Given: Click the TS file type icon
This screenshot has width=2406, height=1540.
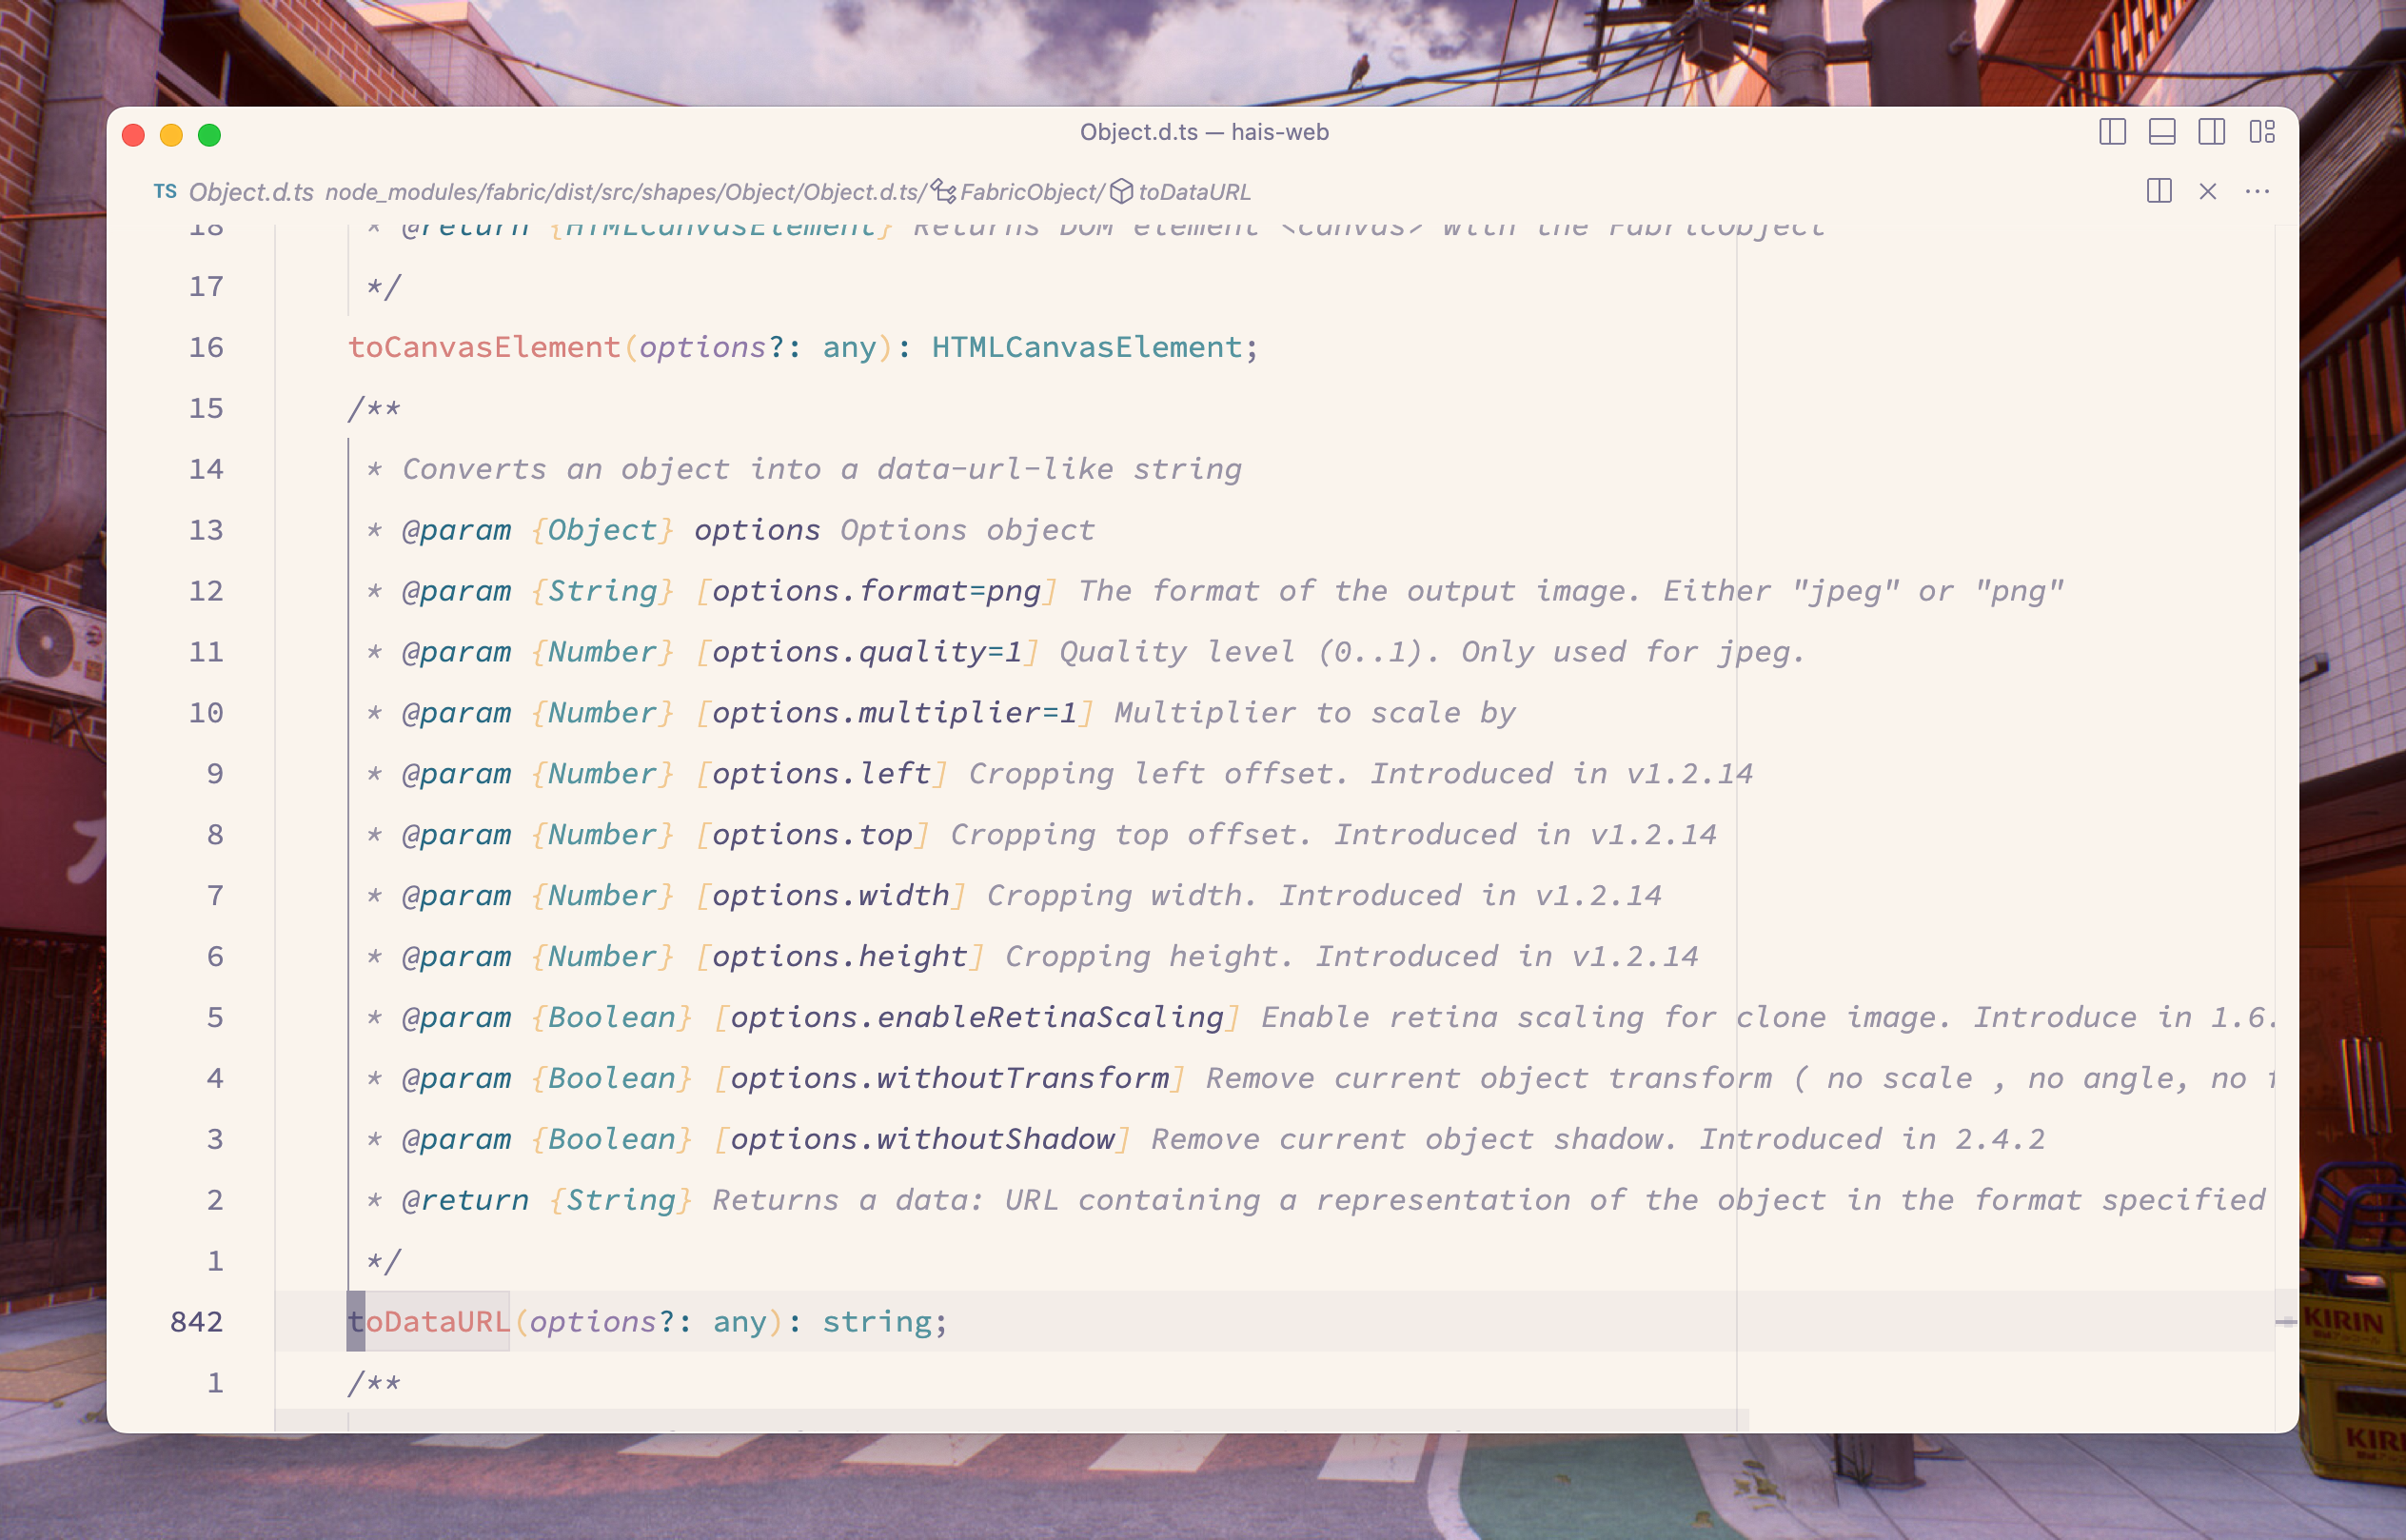Looking at the screenshot, I should pos(165,191).
